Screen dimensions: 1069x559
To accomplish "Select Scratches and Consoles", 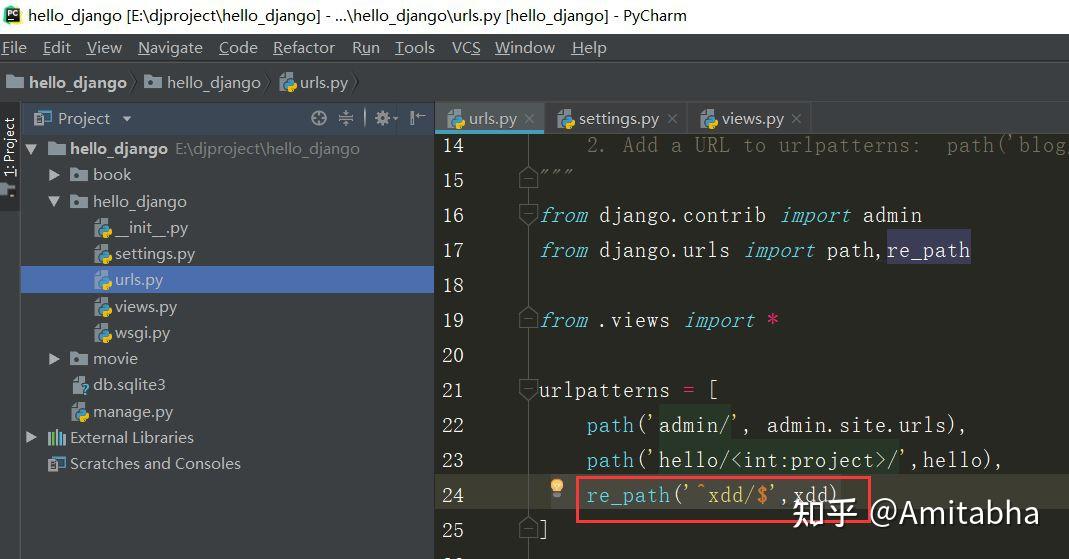I will click(x=155, y=464).
